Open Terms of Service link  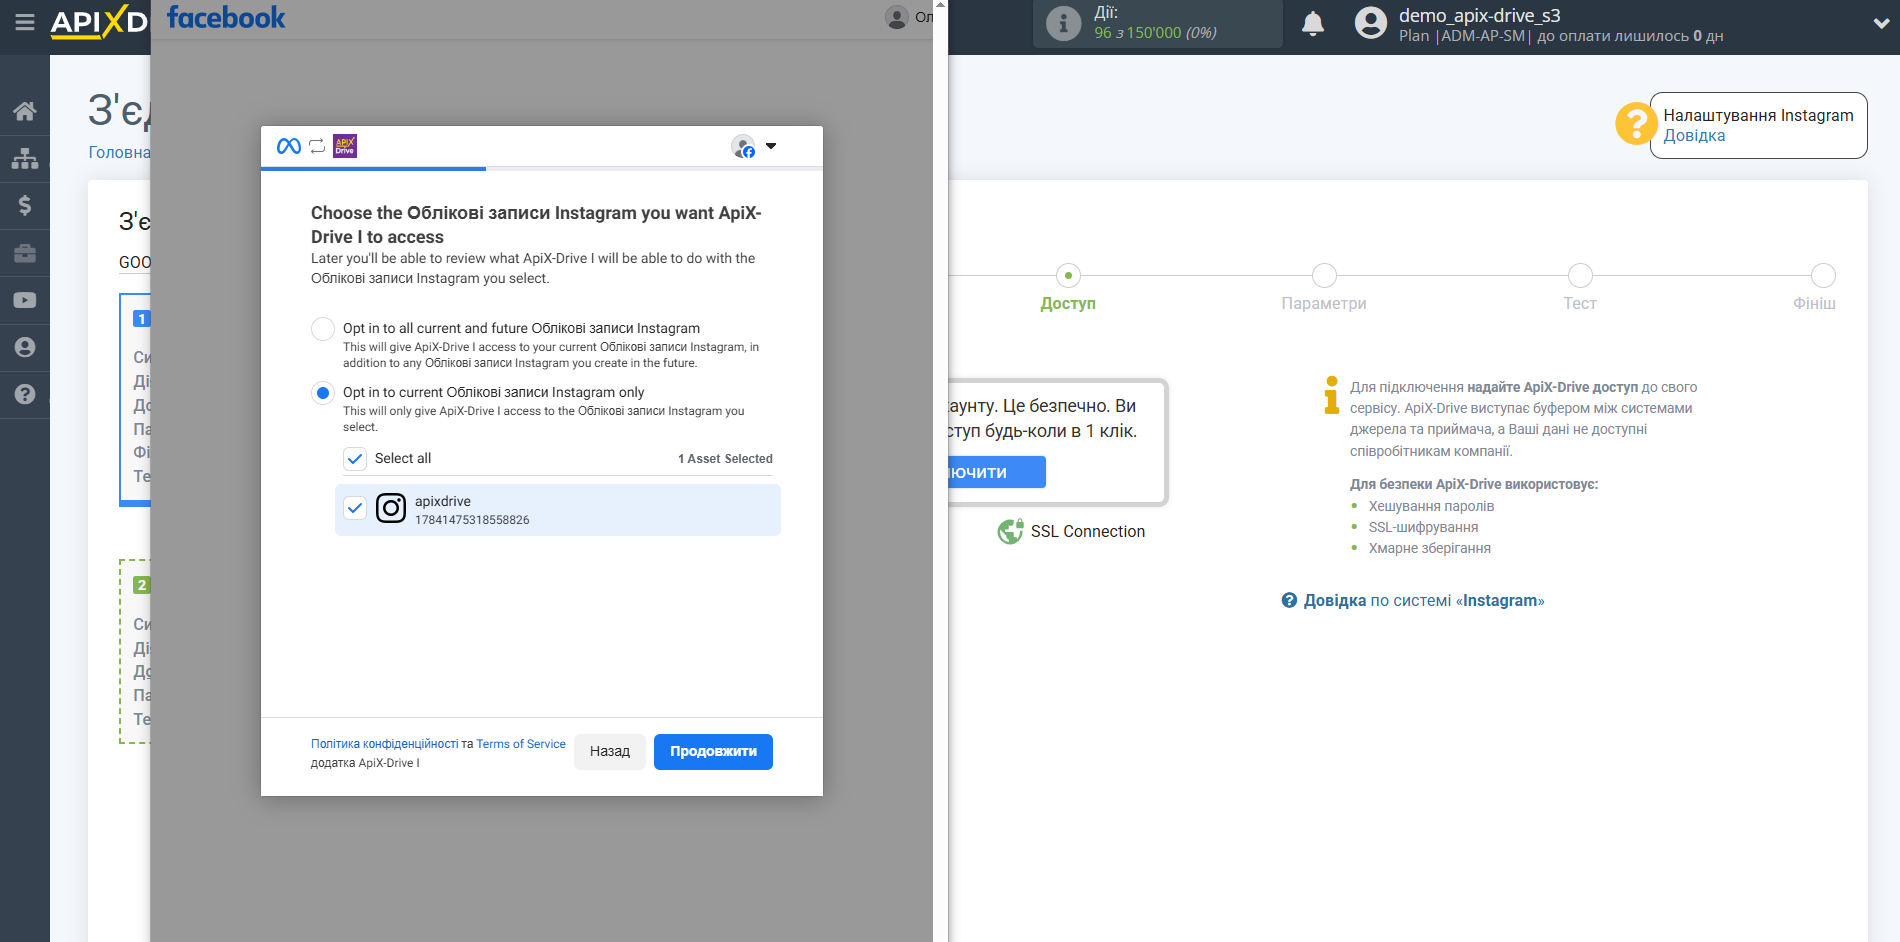point(521,744)
